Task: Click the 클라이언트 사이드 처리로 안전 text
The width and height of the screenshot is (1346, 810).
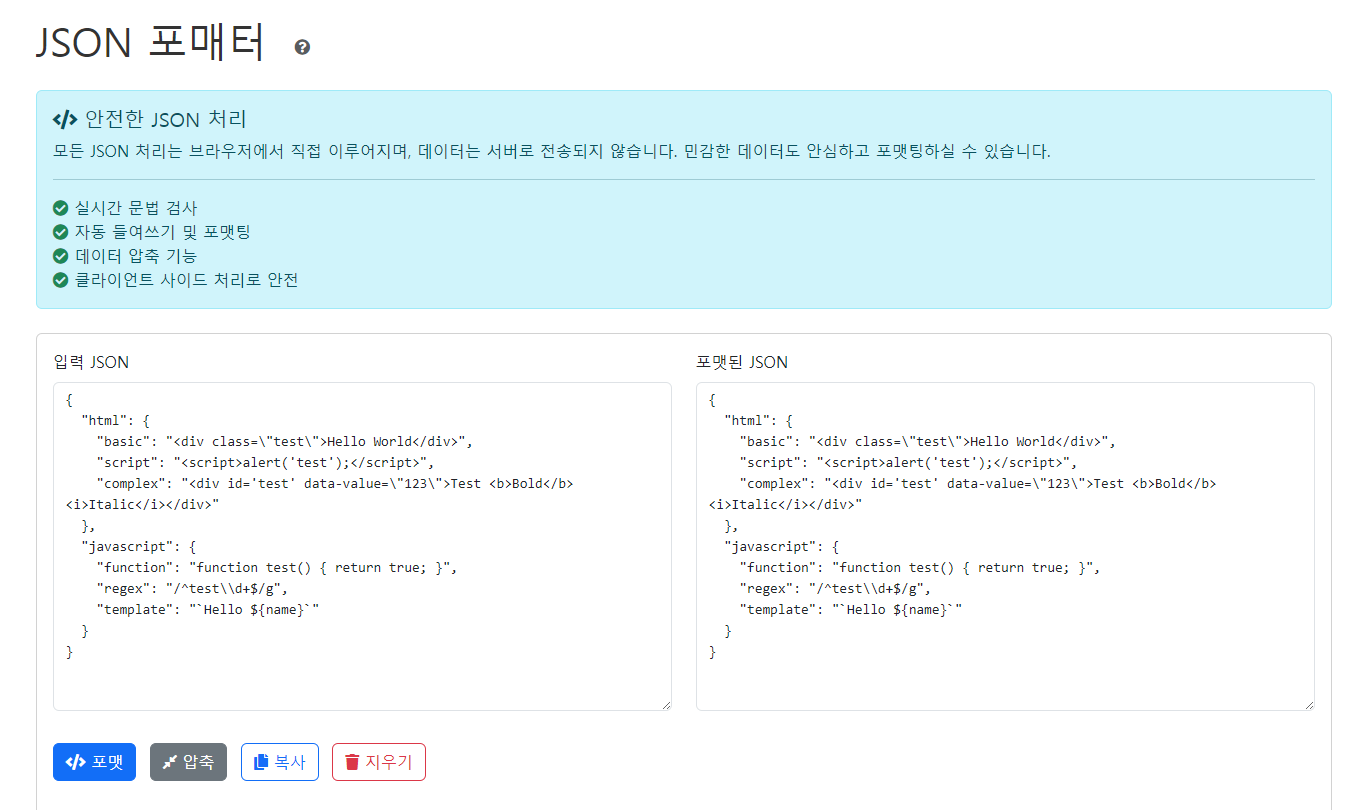Action: pyautogui.click(x=187, y=280)
